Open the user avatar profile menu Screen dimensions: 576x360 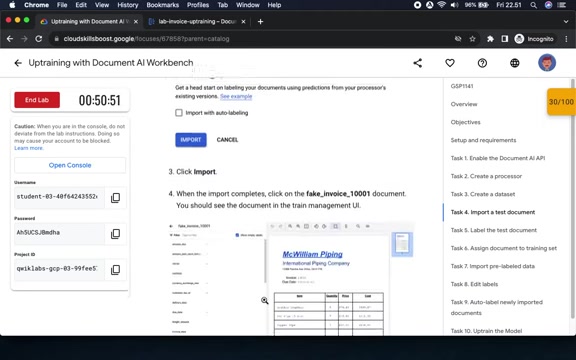coord(547,63)
